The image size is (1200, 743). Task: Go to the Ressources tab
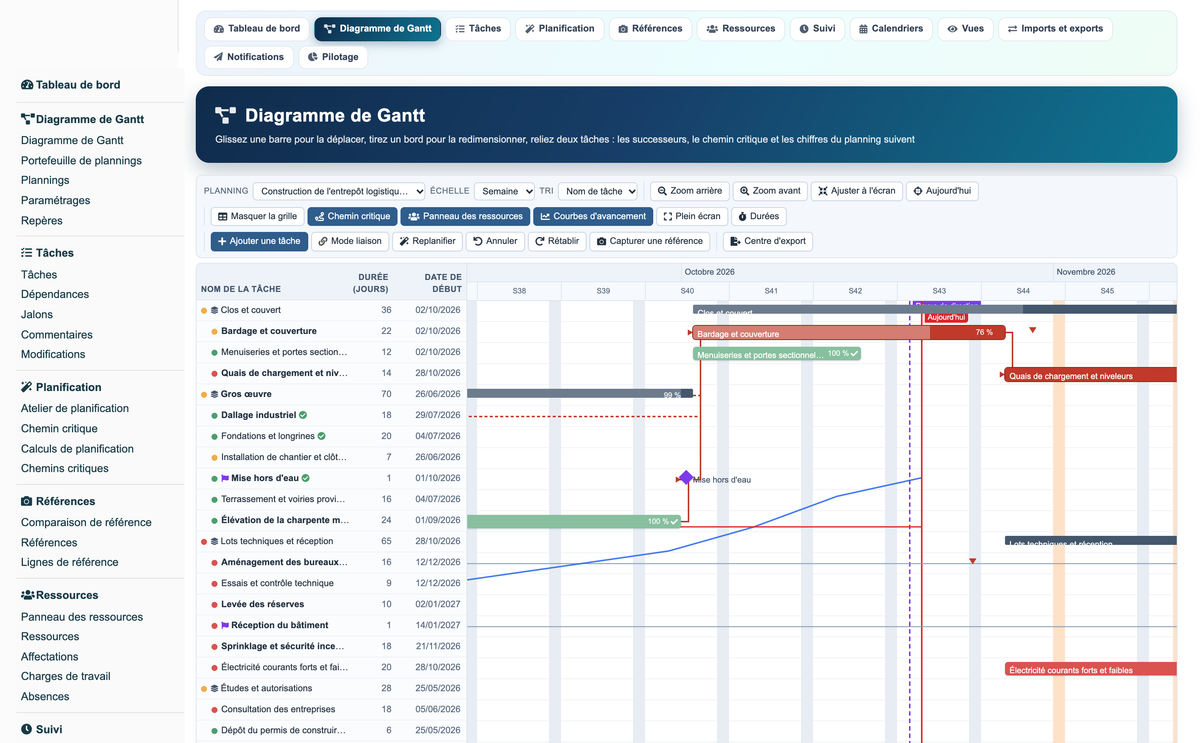[x=741, y=29]
